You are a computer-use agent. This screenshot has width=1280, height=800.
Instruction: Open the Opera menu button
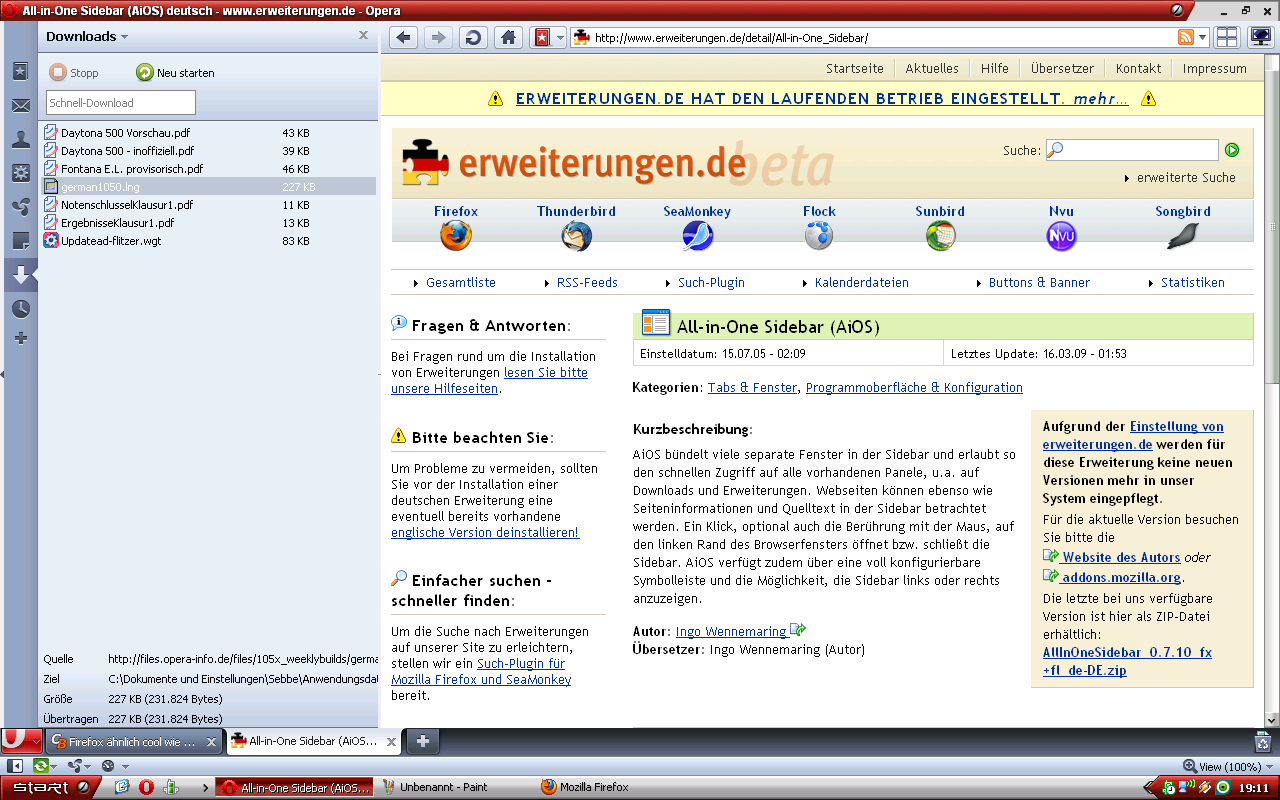20,741
